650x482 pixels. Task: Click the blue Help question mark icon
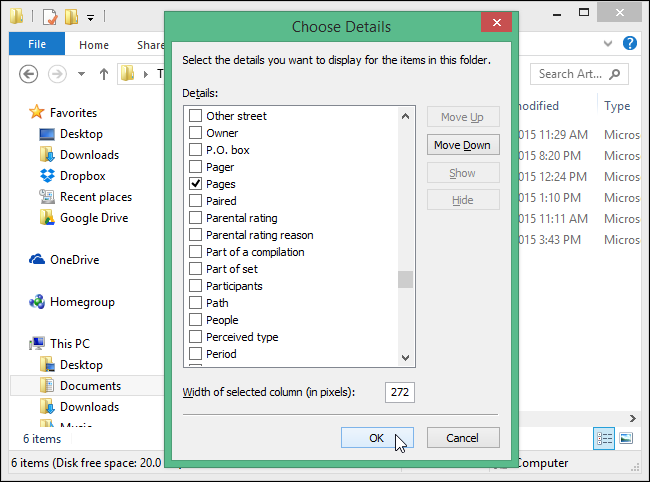pos(630,44)
